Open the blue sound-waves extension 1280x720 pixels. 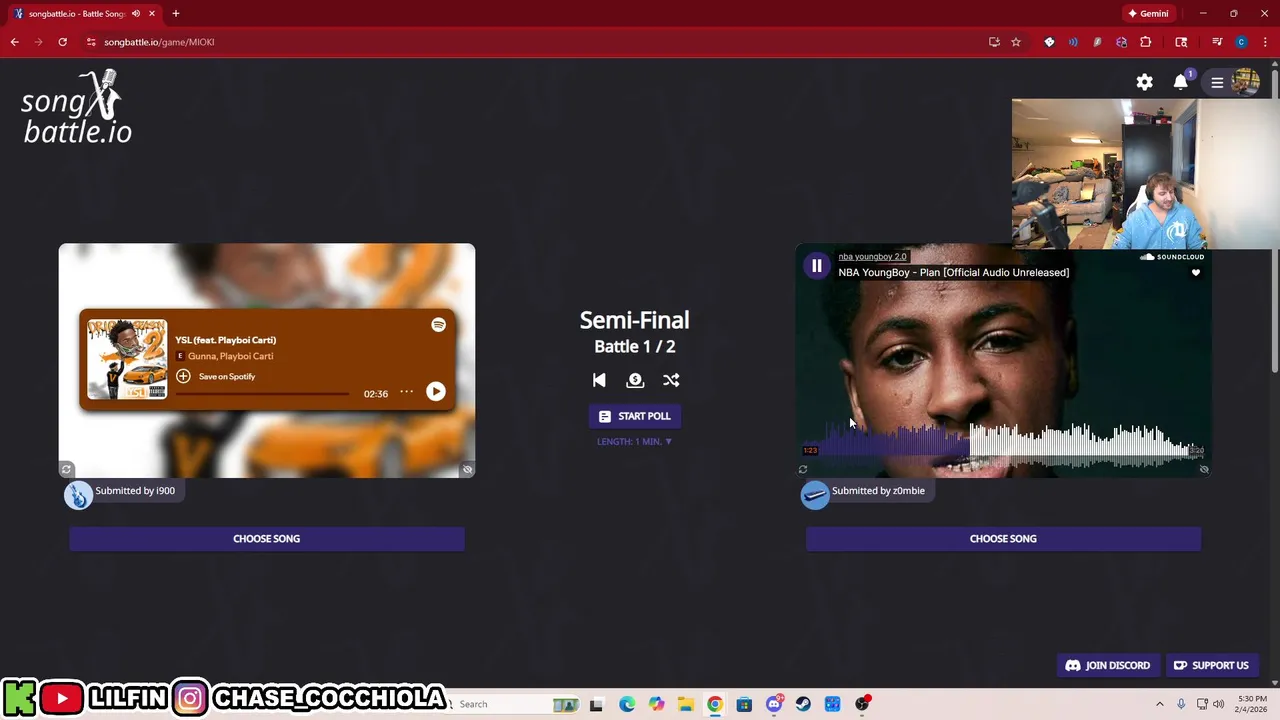pos(1073,42)
